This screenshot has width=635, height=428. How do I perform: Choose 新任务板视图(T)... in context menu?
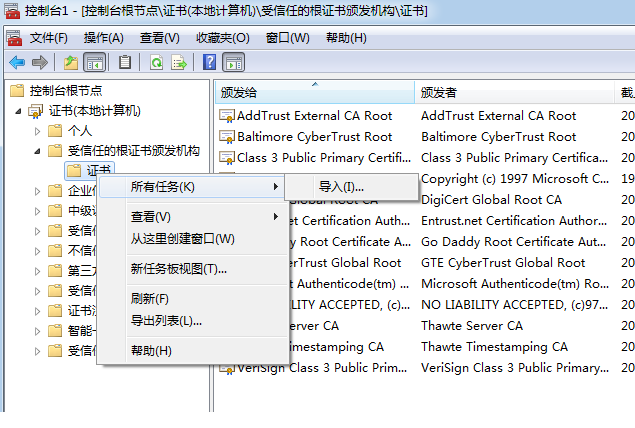click(x=192, y=268)
